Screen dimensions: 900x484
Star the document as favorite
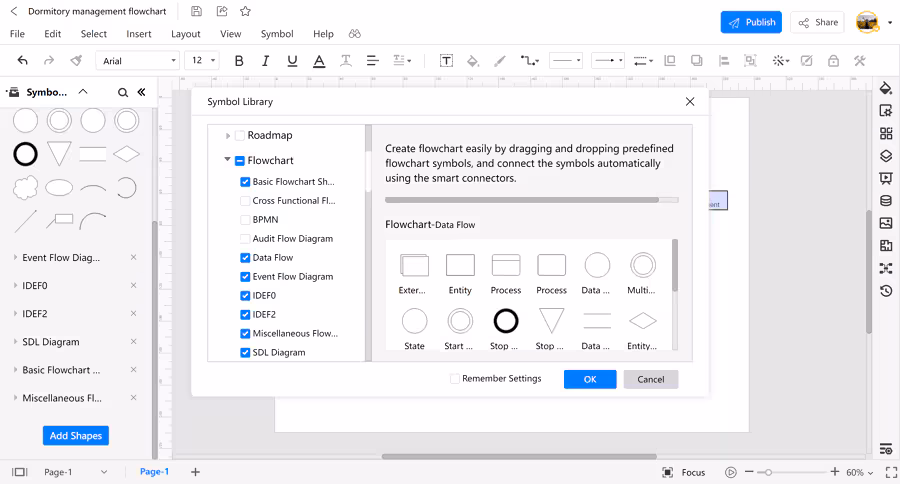click(246, 11)
